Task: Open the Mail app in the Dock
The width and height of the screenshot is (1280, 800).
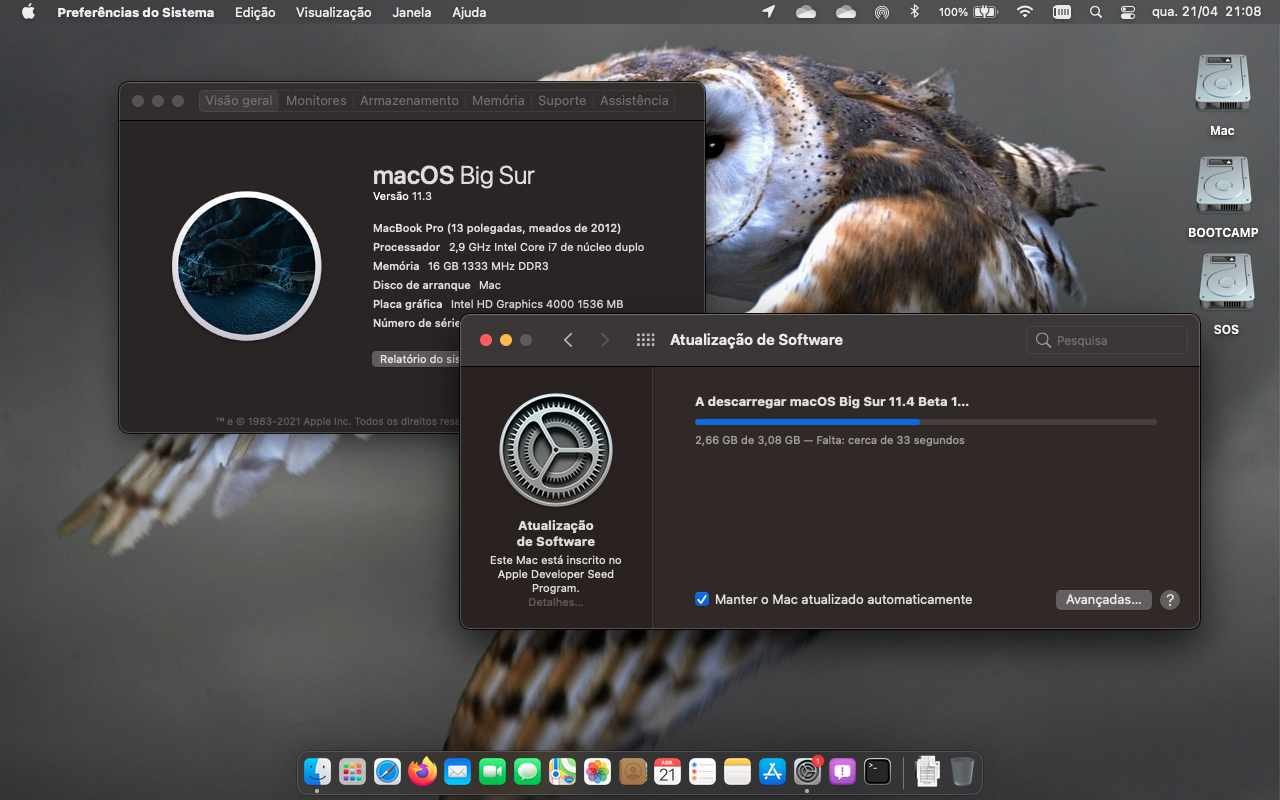Action: (457, 771)
